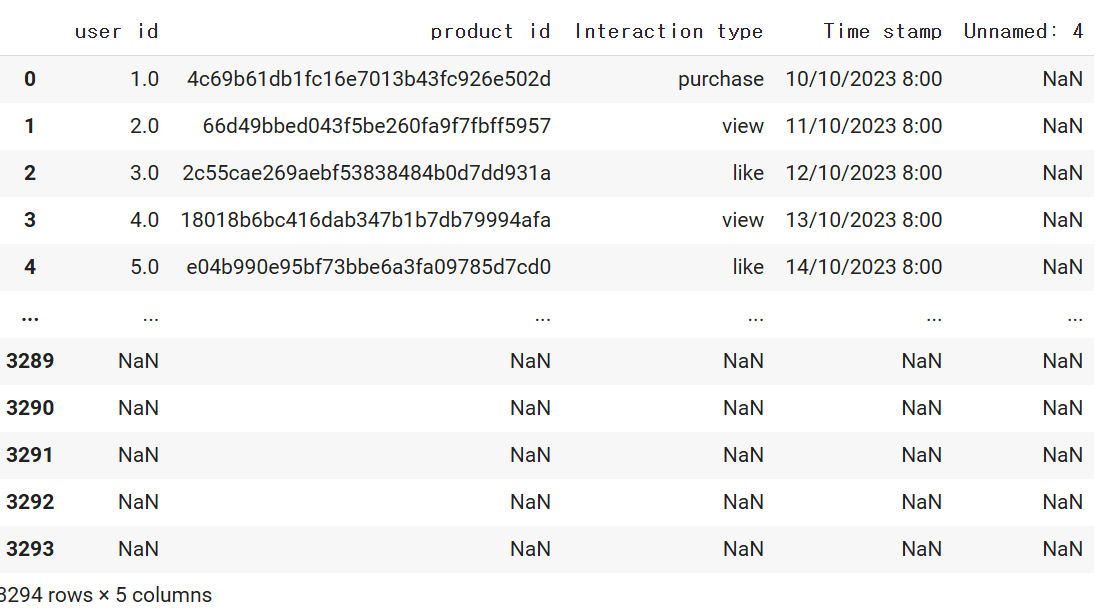Click product id starting with 18018b6b
The image size is (1104, 613).
(365, 220)
